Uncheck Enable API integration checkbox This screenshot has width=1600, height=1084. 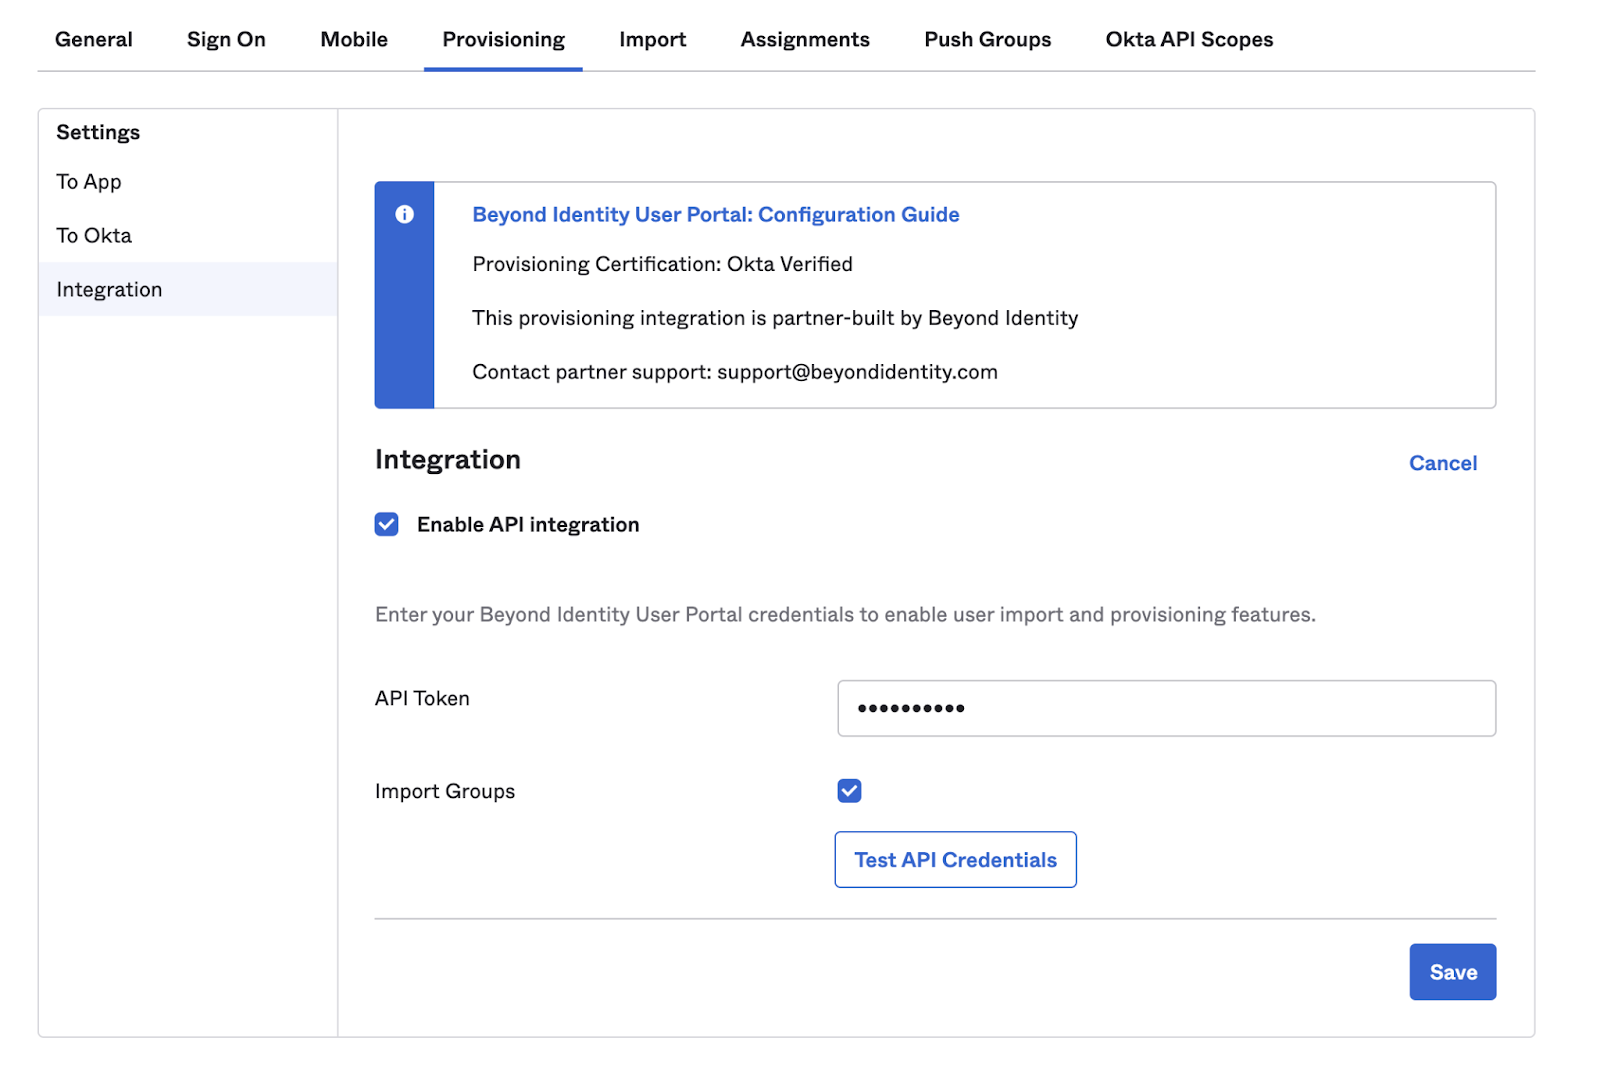coord(387,525)
